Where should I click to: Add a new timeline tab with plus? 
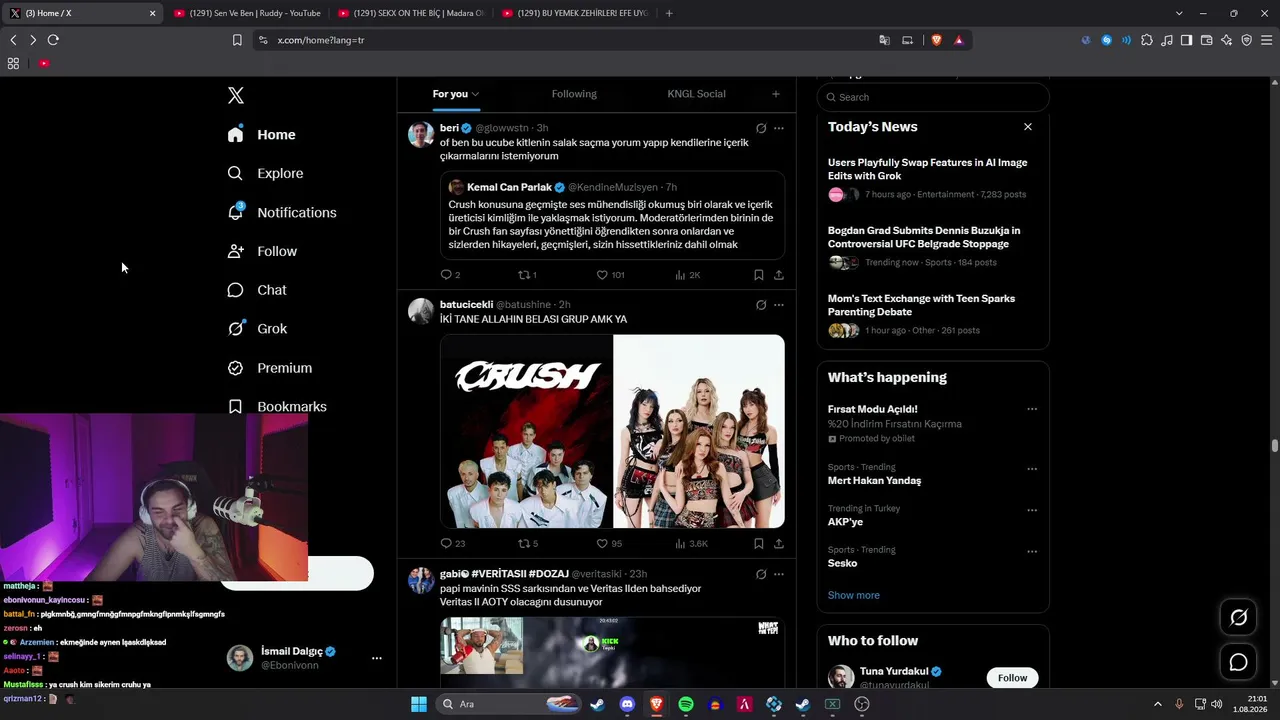click(776, 94)
